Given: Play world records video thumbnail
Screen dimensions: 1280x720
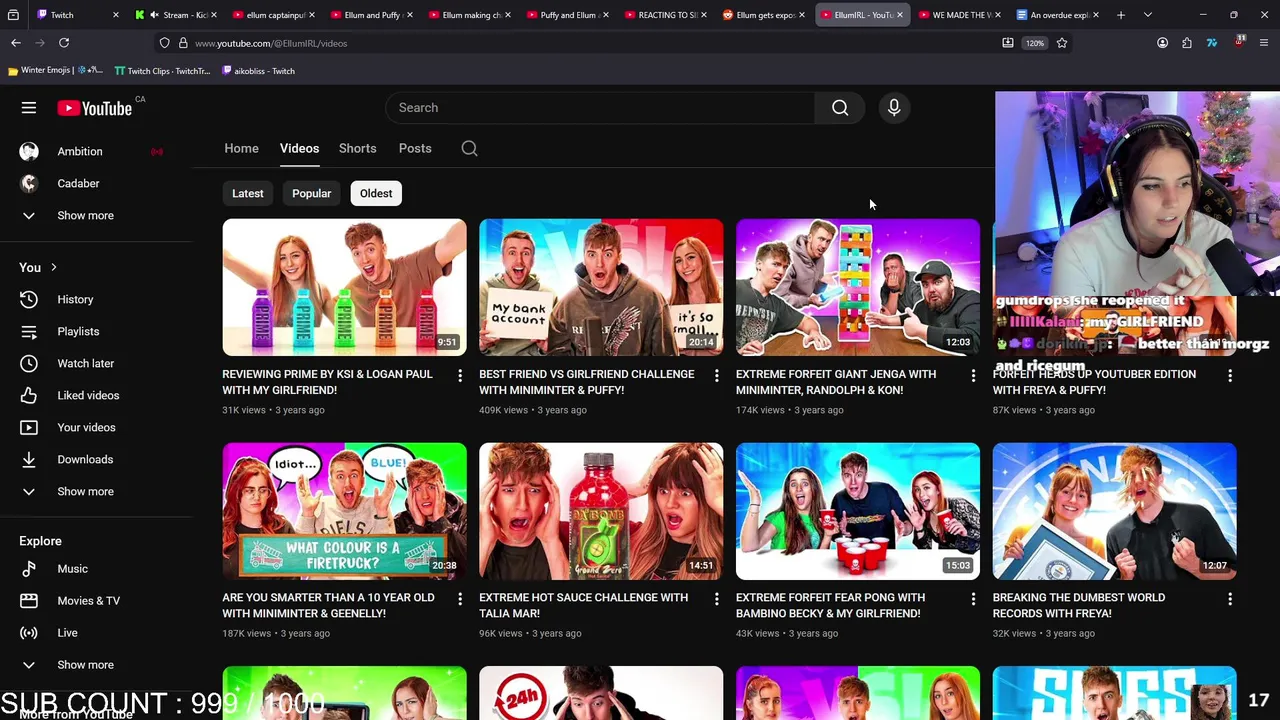Looking at the screenshot, I should (1115, 511).
